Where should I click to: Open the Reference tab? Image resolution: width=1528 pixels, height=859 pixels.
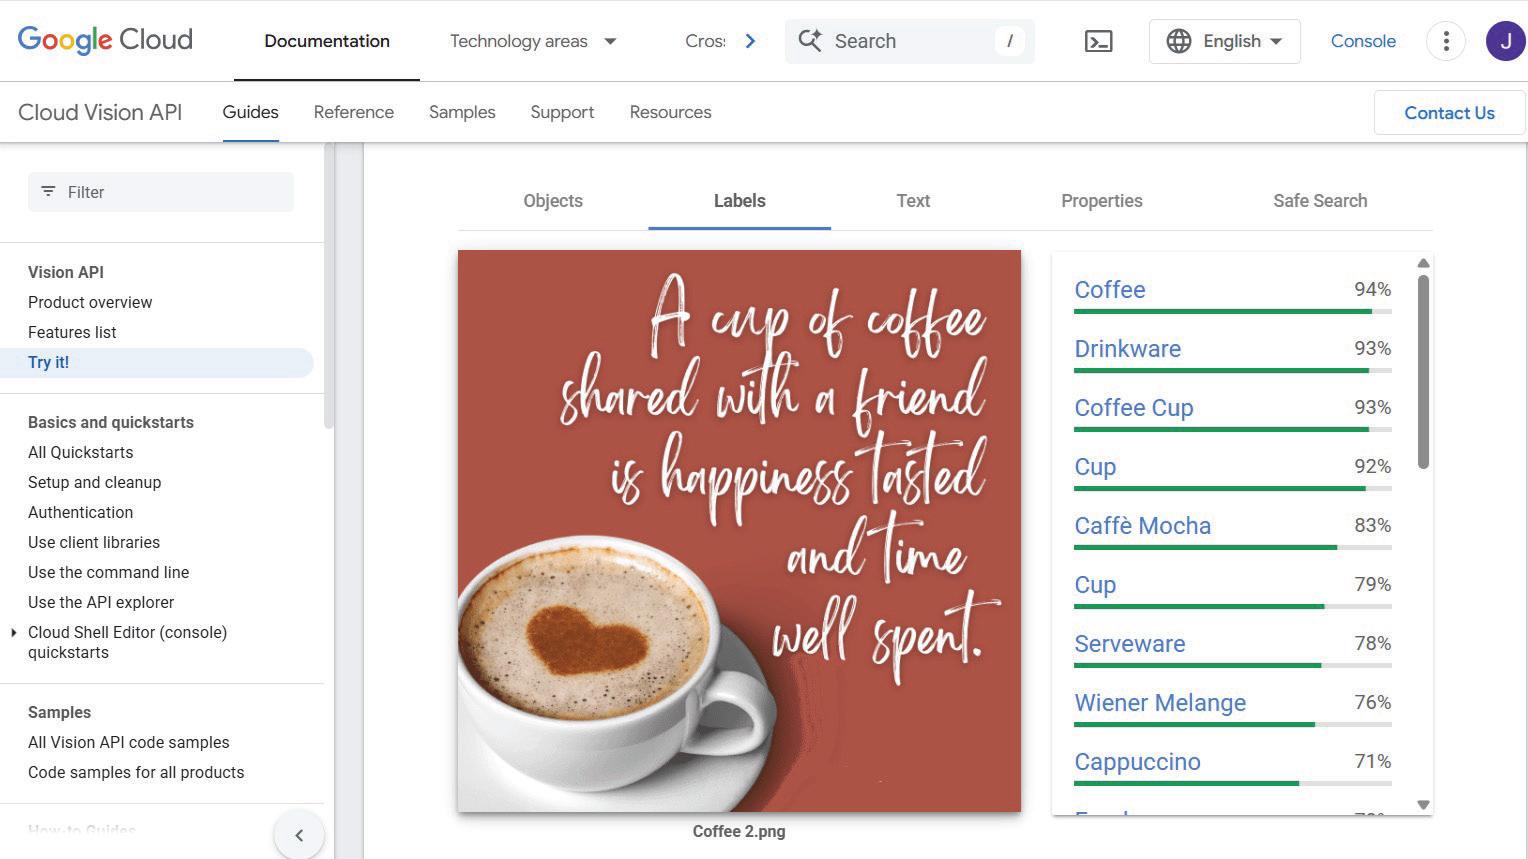pos(354,112)
